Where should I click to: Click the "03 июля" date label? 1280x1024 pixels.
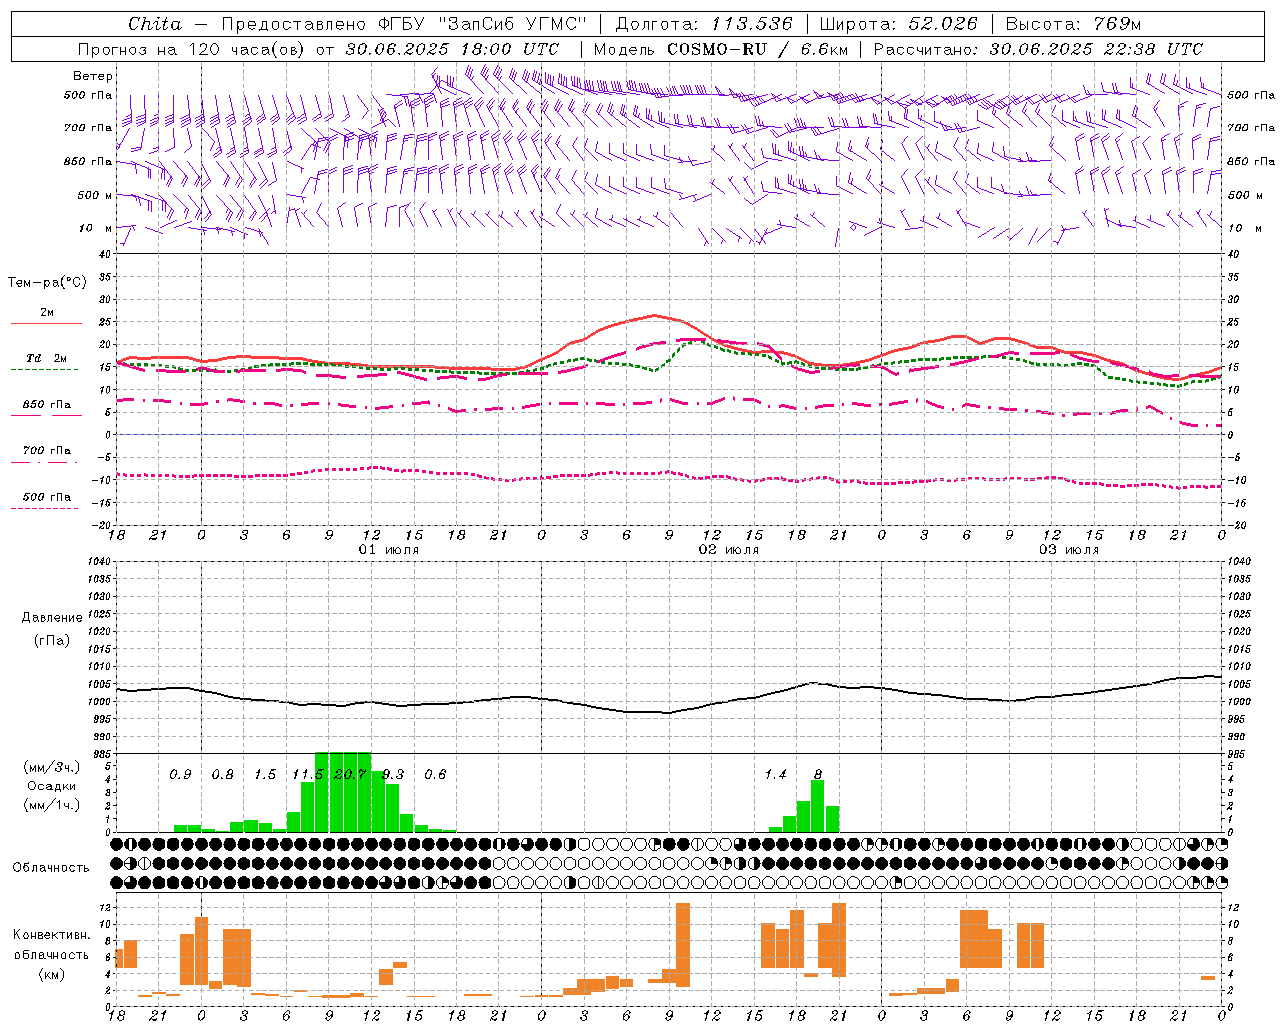1068,550
